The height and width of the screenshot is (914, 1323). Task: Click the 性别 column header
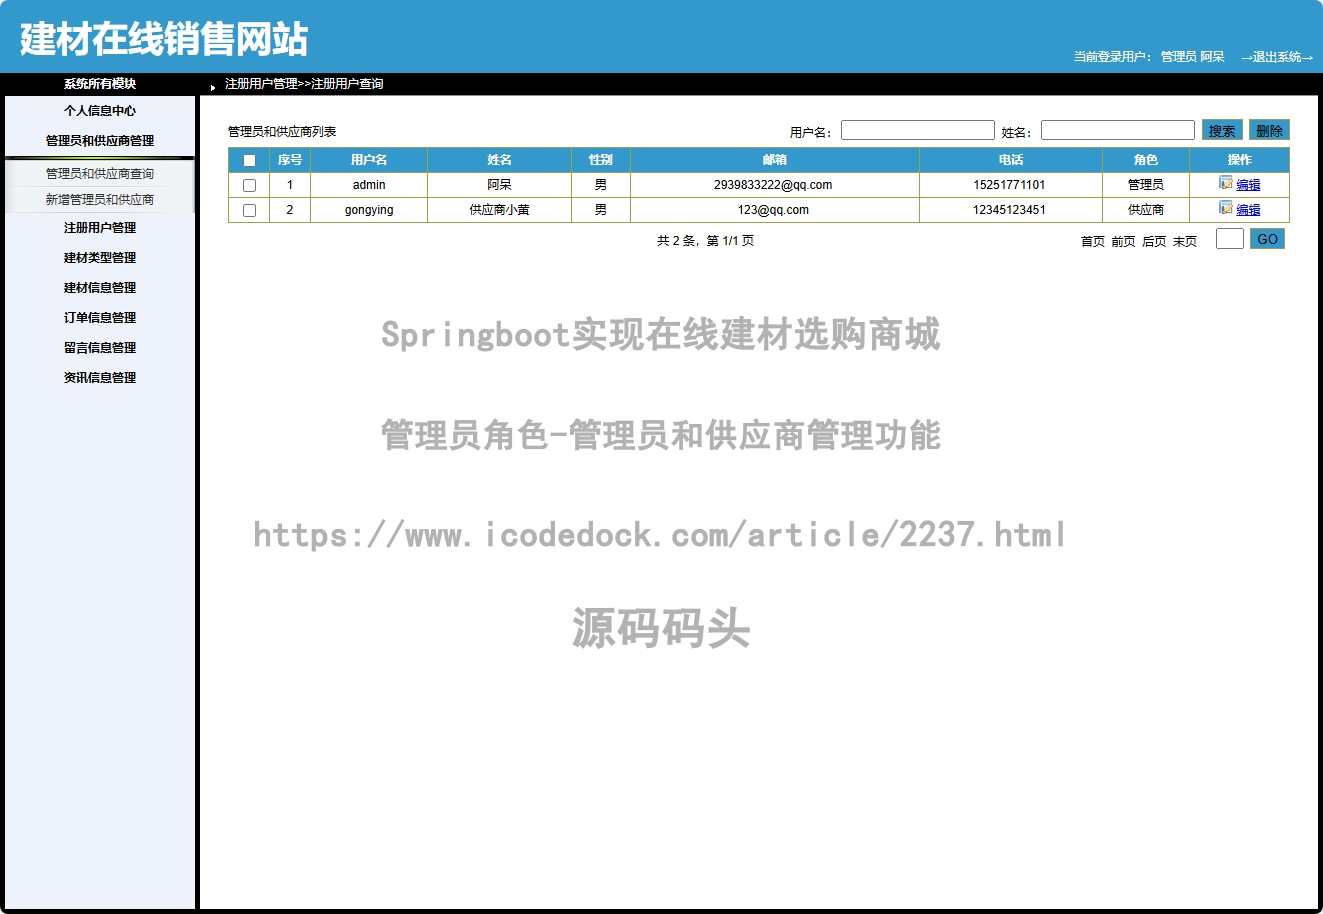(x=601, y=160)
